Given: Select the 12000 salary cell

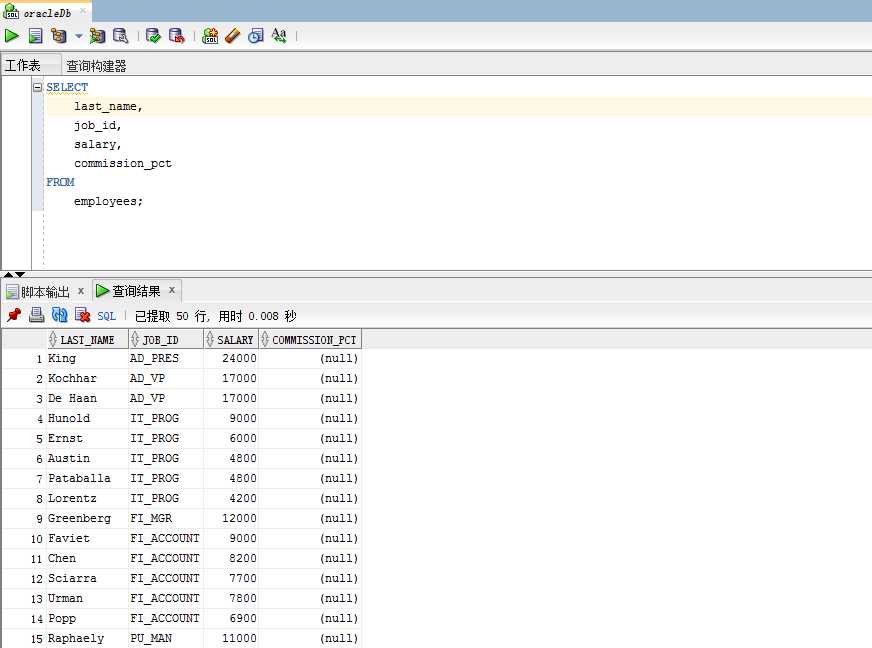Looking at the screenshot, I should click(231, 518).
